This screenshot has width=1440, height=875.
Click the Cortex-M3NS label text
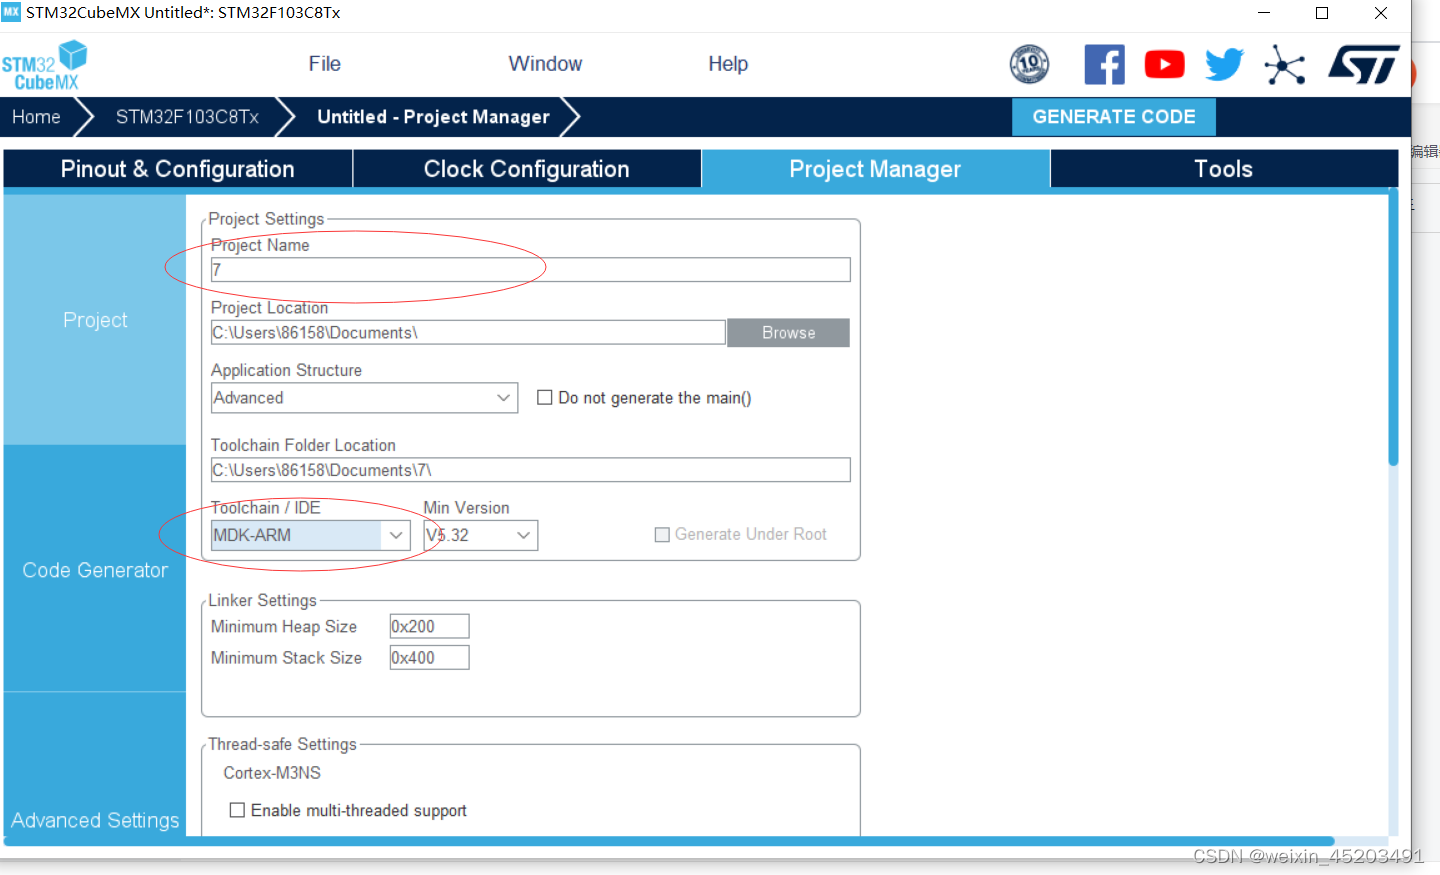pos(272,773)
